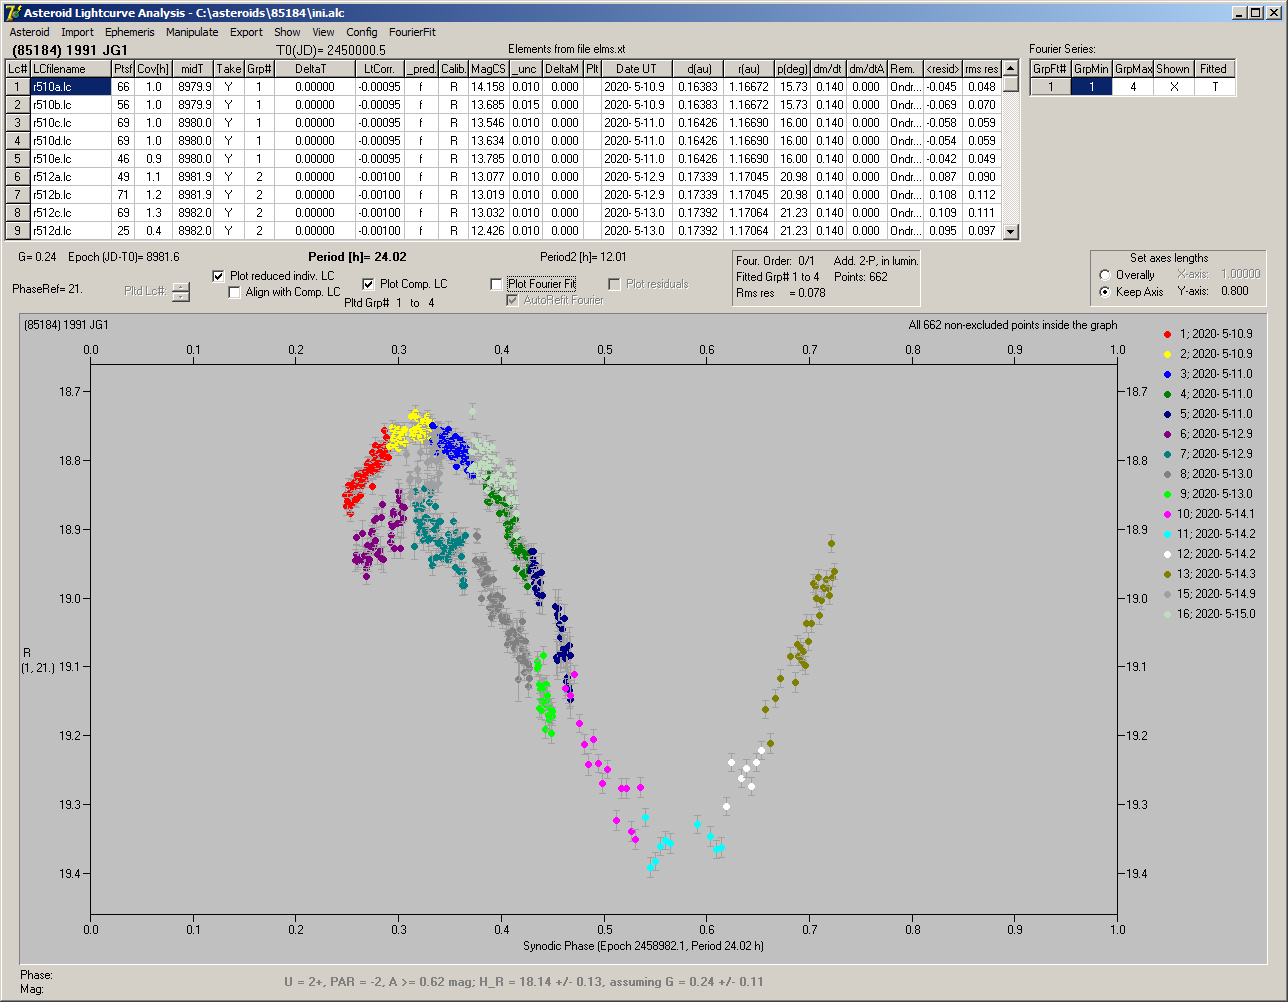Click the Rms res = 0.078 text
The image size is (1288, 1002).
(x=783, y=293)
